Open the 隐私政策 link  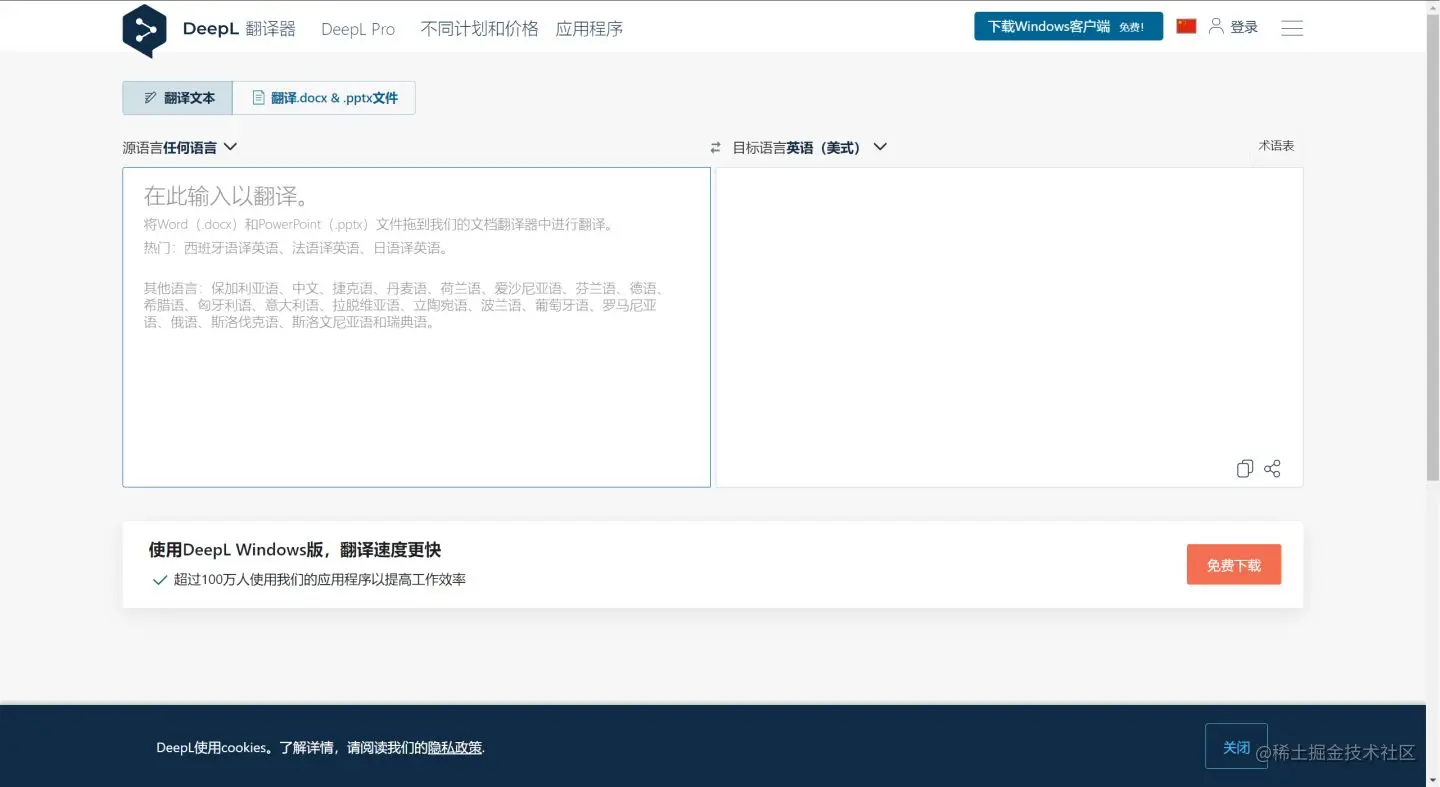(x=455, y=748)
